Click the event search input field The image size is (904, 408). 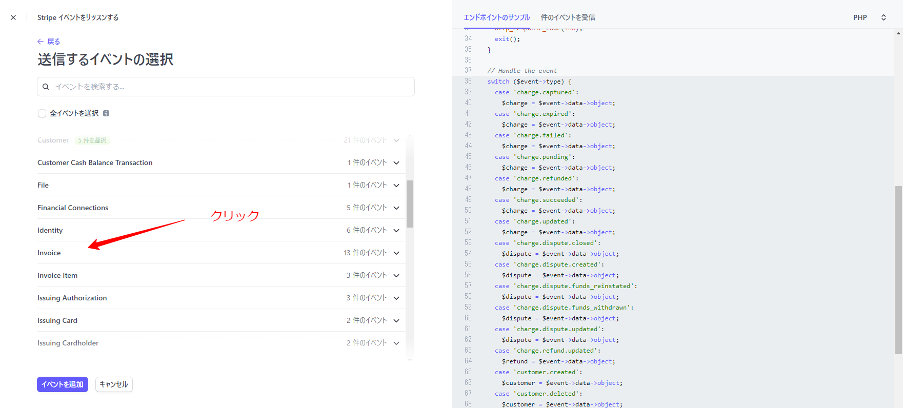[225, 87]
